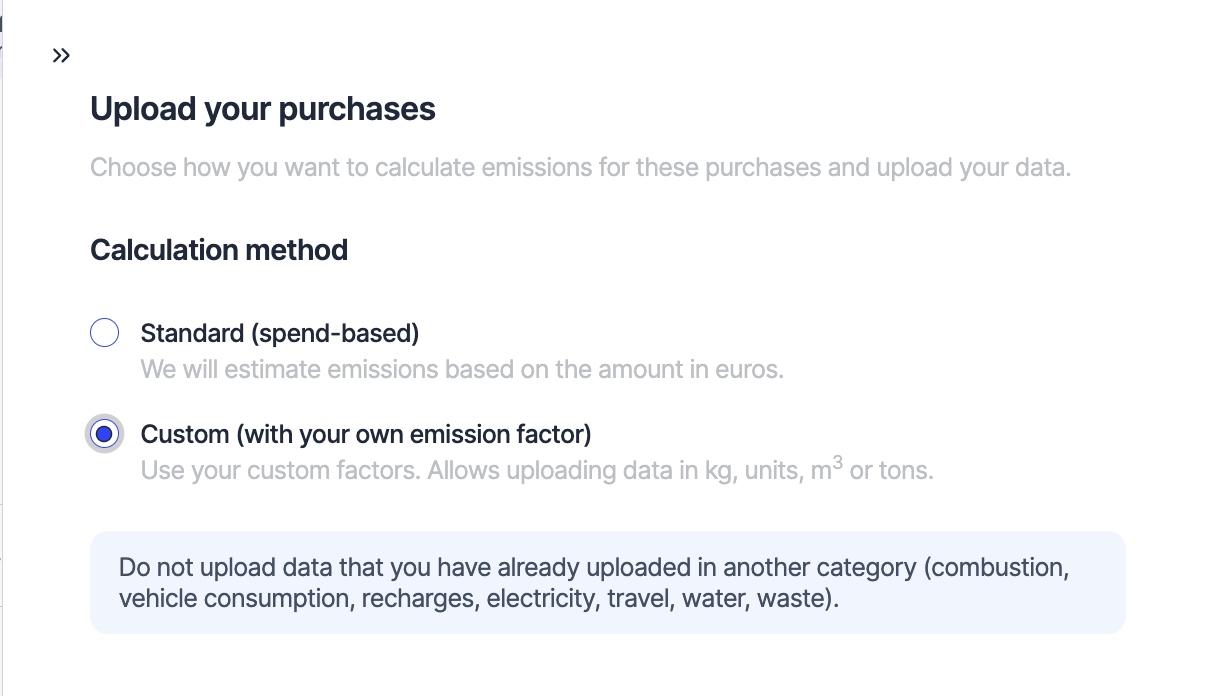Click the Calculation method heading
The width and height of the screenshot is (1212, 696).
point(218,249)
